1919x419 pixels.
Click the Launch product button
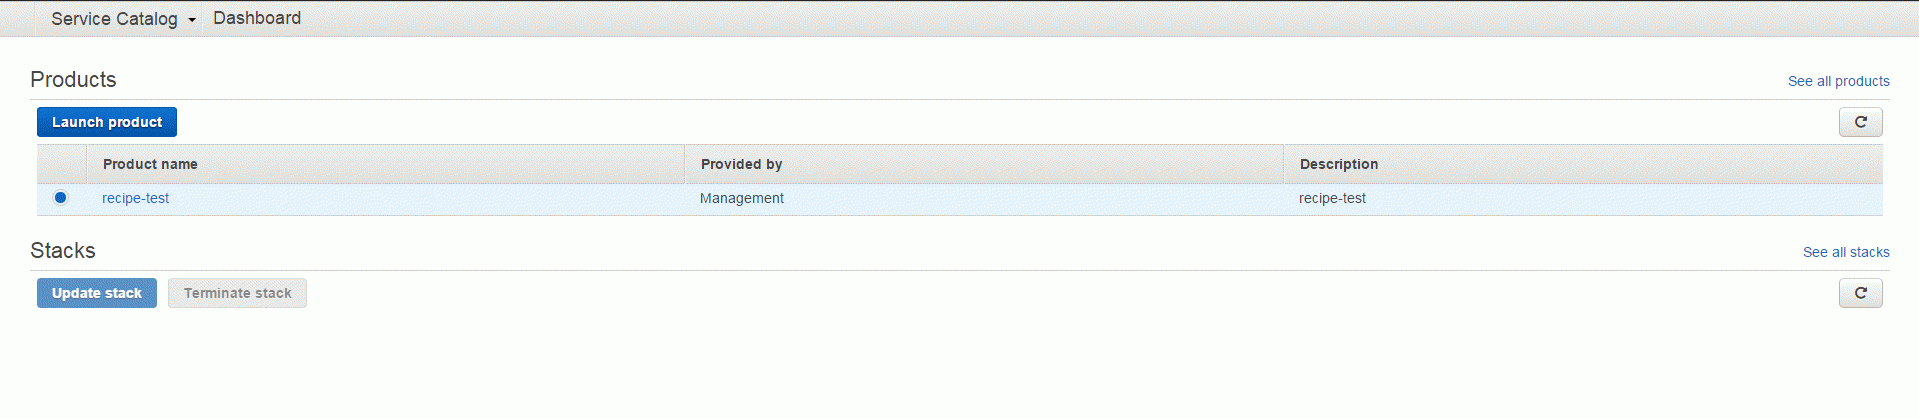[x=107, y=122]
